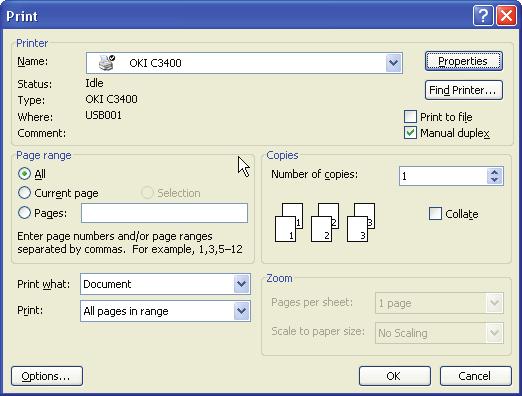Click the second collate pages illustration

coord(325,222)
